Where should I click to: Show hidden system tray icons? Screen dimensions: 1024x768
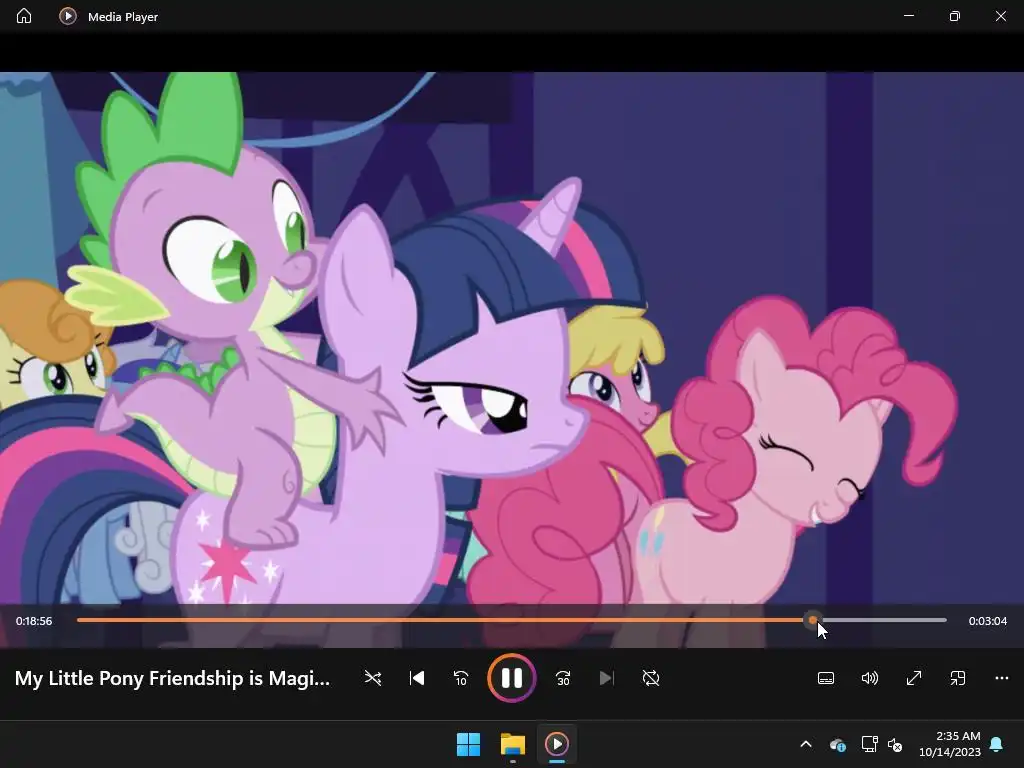806,744
